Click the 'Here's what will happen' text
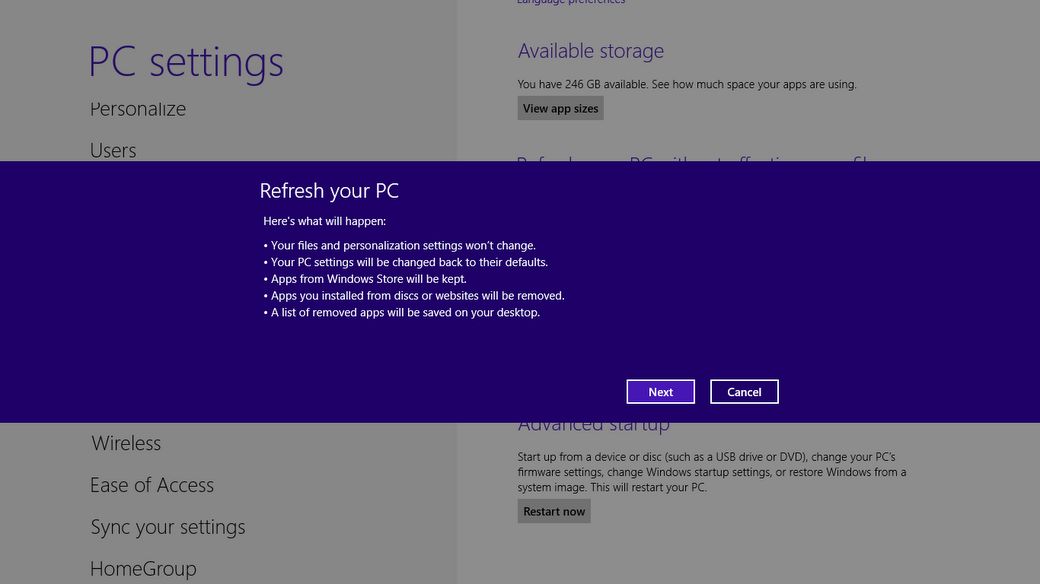The height and width of the screenshot is (584, 1040). pyautogui.click(x=324, y=221)
